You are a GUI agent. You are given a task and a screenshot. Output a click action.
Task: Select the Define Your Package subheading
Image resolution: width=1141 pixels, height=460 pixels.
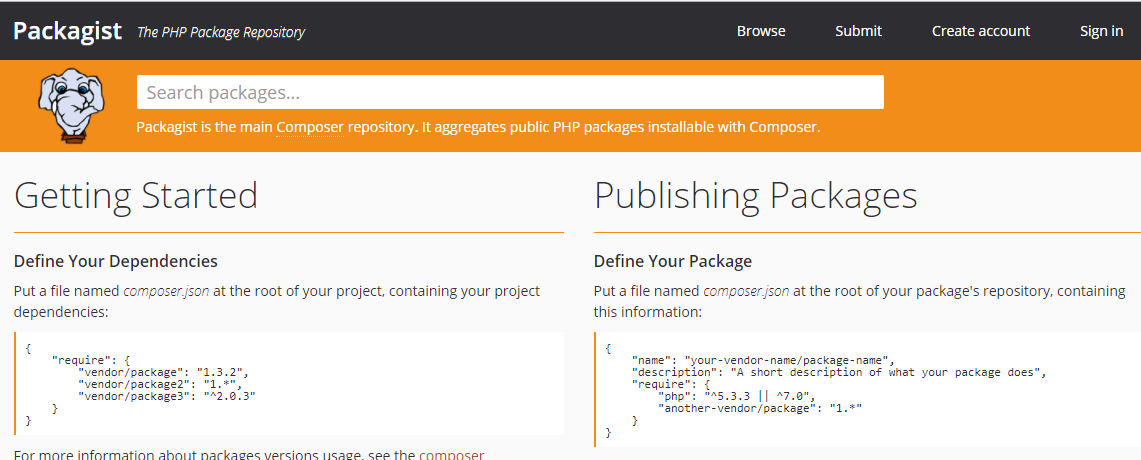point(672,261)
